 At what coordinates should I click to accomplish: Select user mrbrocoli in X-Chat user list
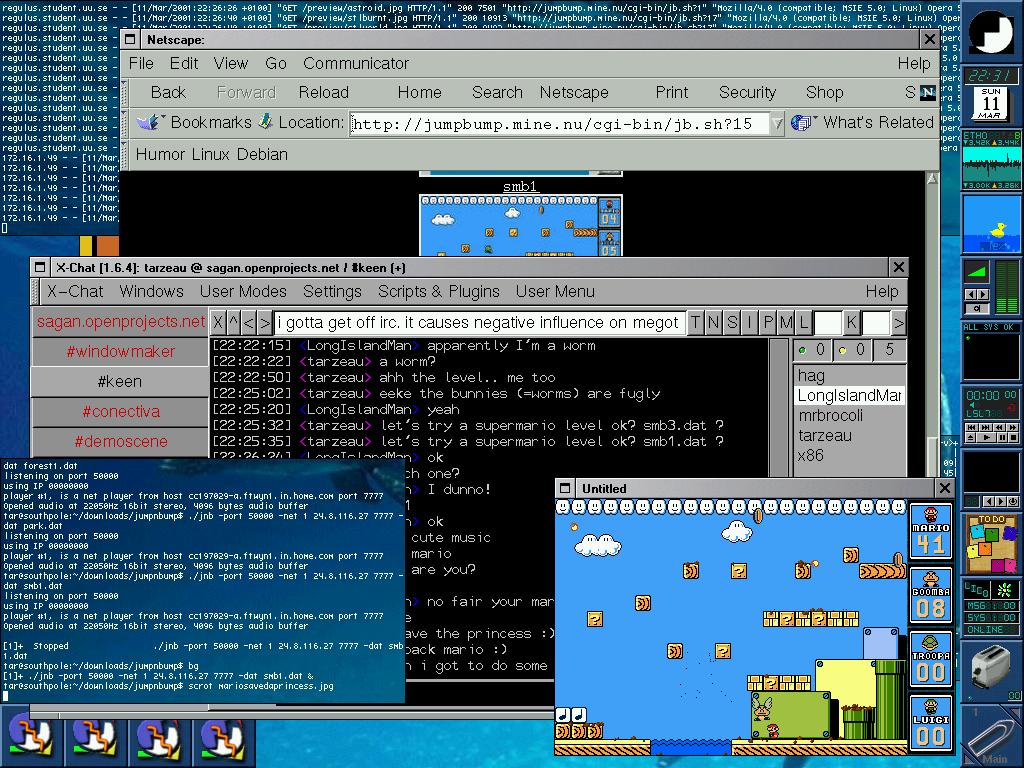(x=849, y=416)
